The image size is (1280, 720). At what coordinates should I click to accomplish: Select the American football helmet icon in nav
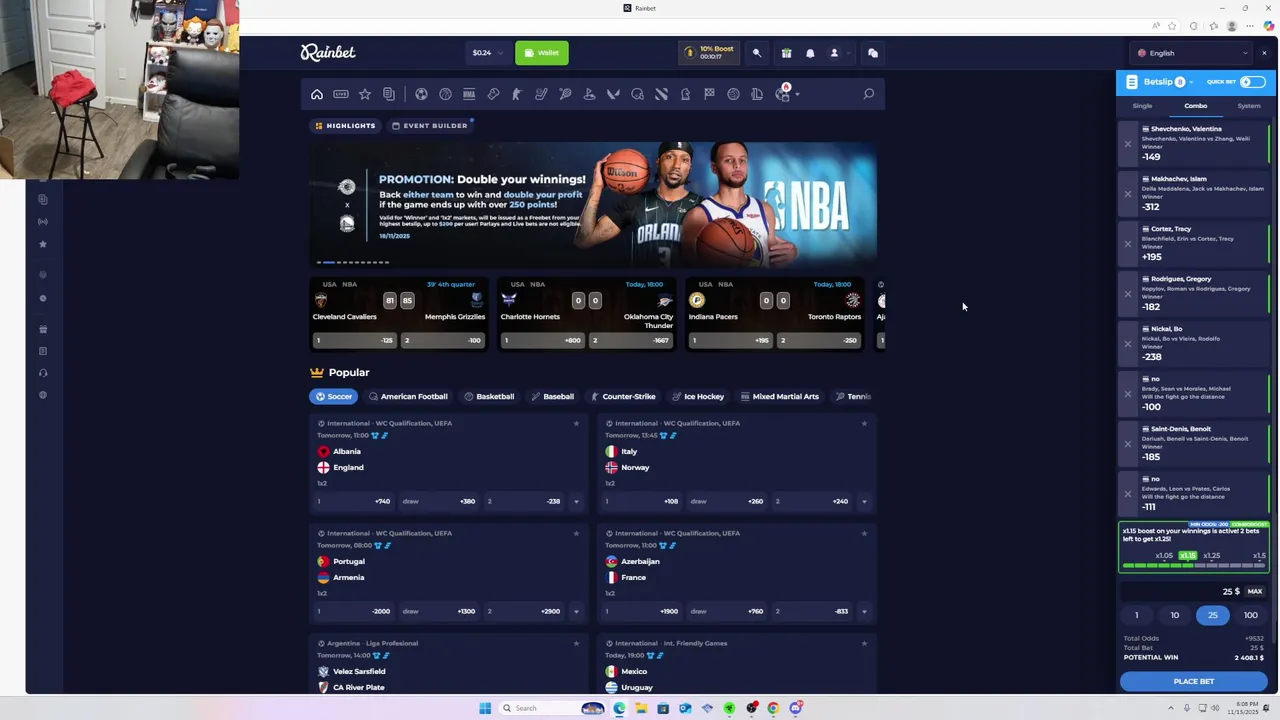tap(637, 94)
